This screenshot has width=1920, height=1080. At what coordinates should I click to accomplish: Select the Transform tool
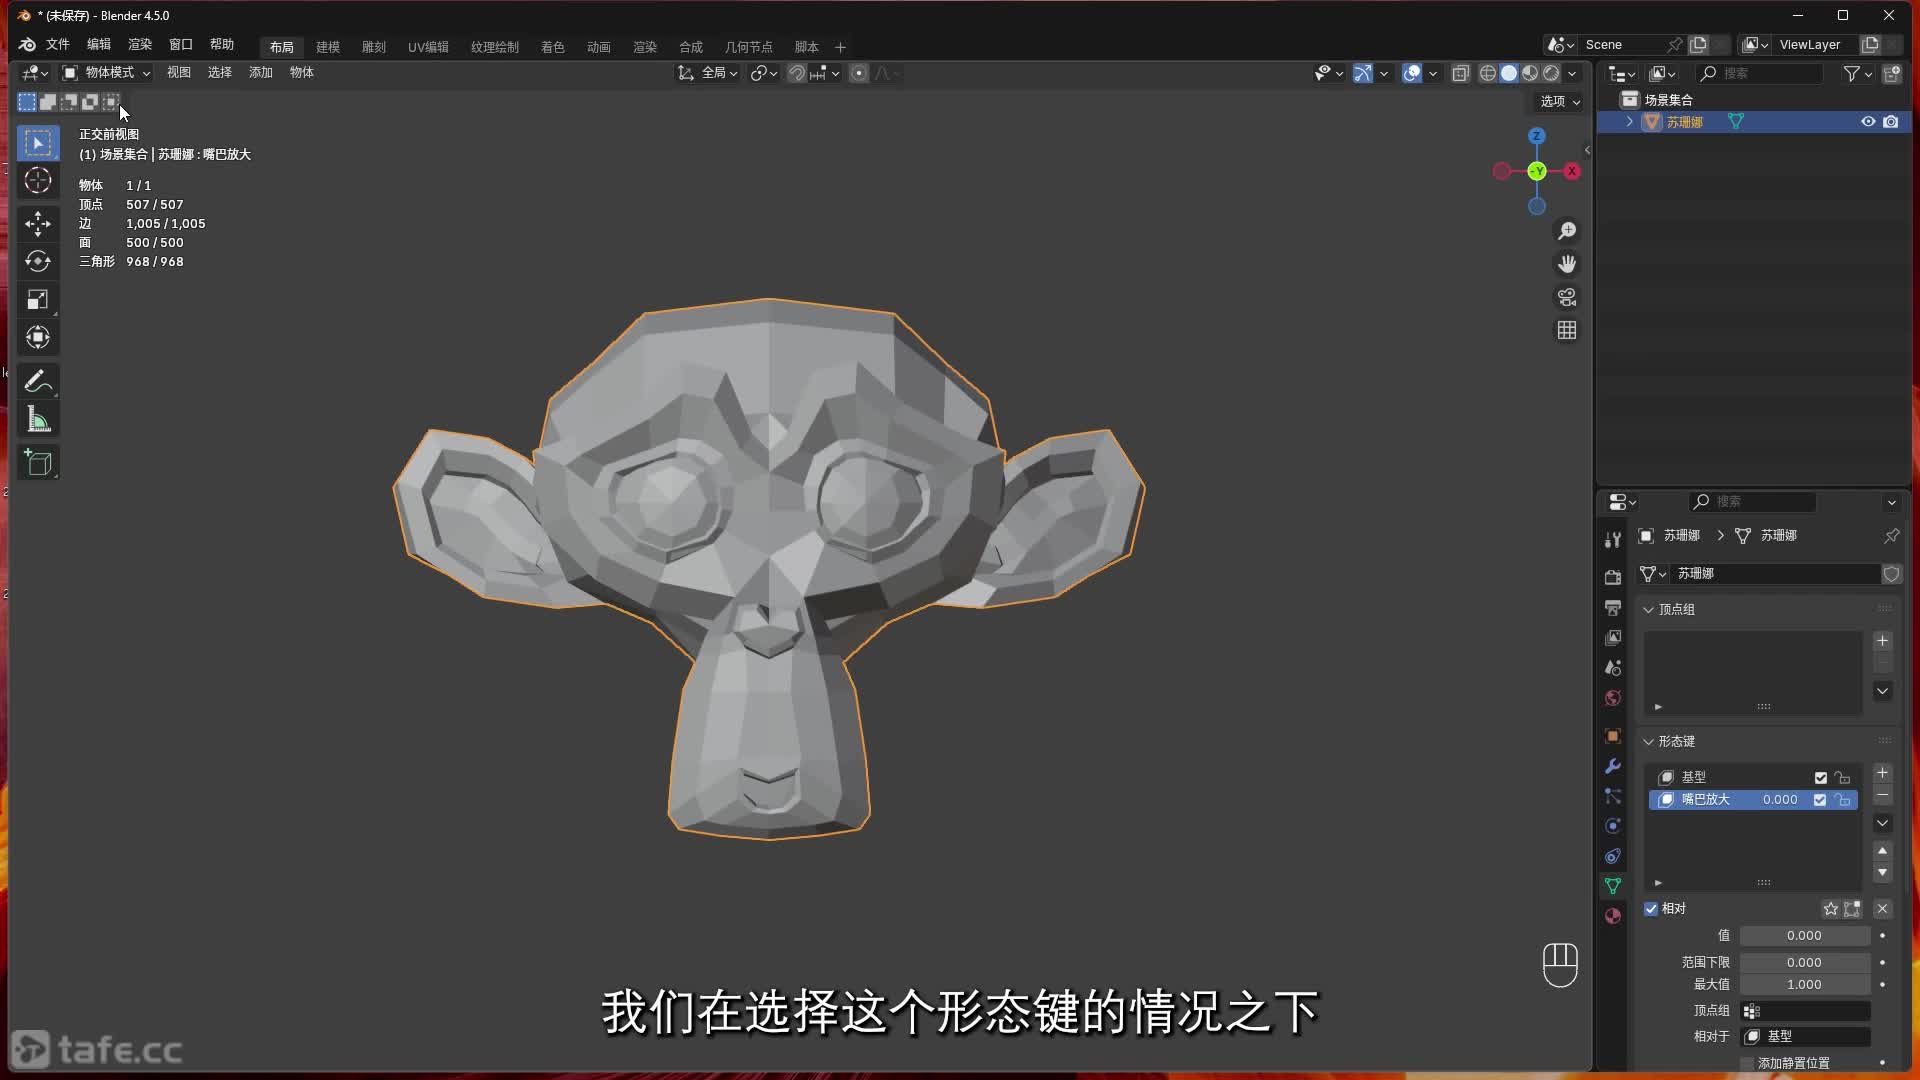38,337
